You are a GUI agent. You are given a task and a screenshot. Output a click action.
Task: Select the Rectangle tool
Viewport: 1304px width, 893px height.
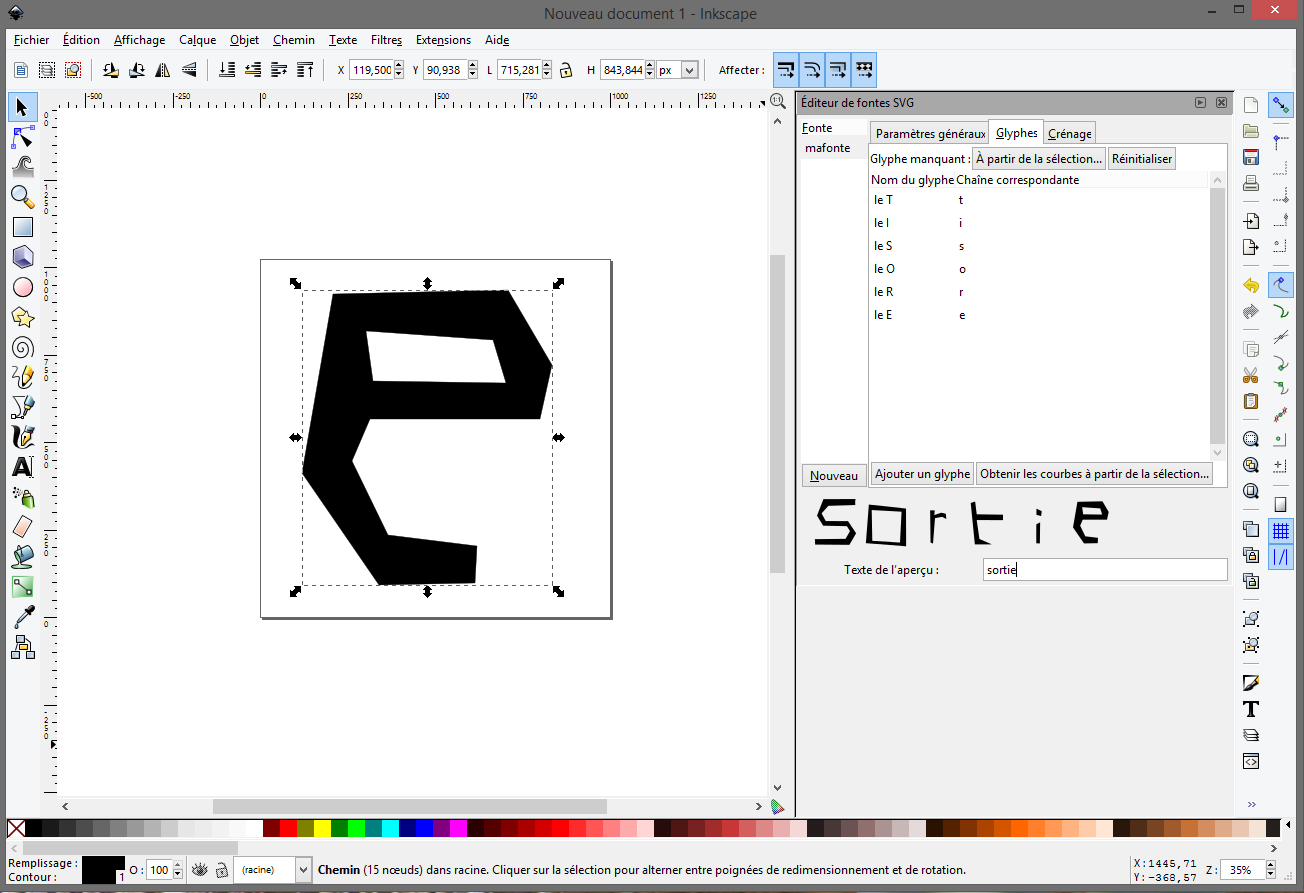(22, 227)
